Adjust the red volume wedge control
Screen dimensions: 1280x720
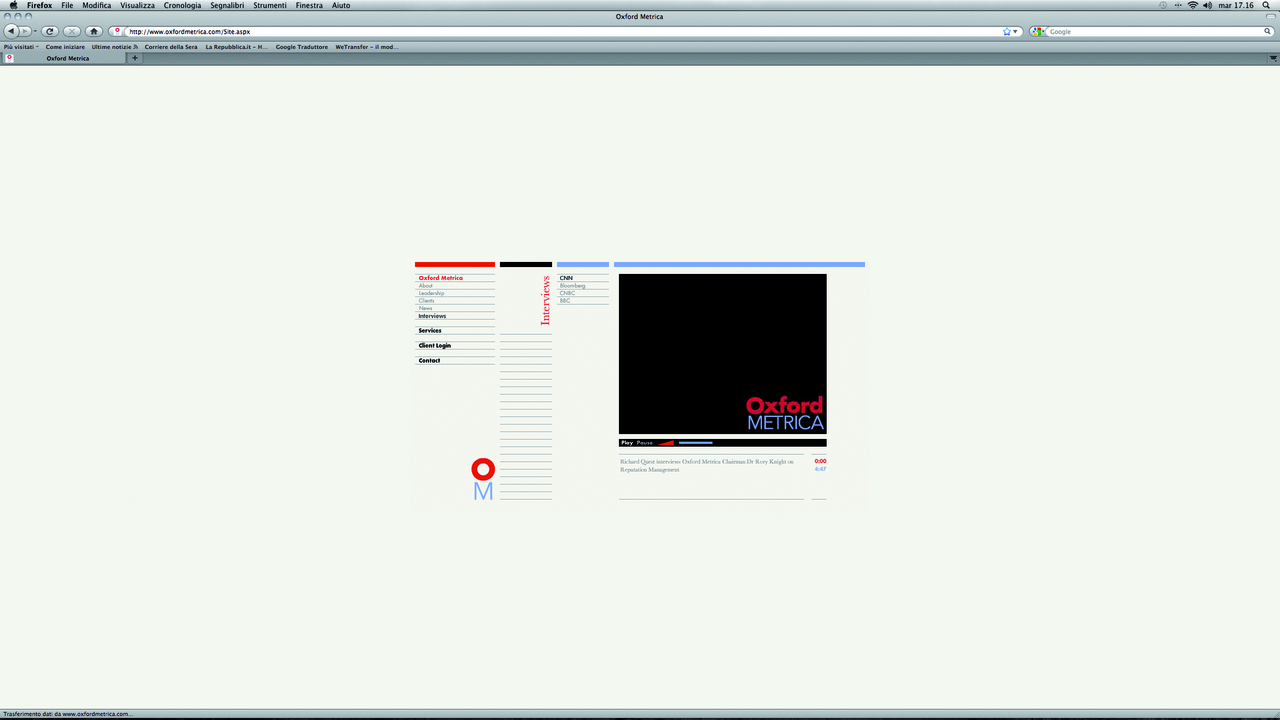point(666,443)
